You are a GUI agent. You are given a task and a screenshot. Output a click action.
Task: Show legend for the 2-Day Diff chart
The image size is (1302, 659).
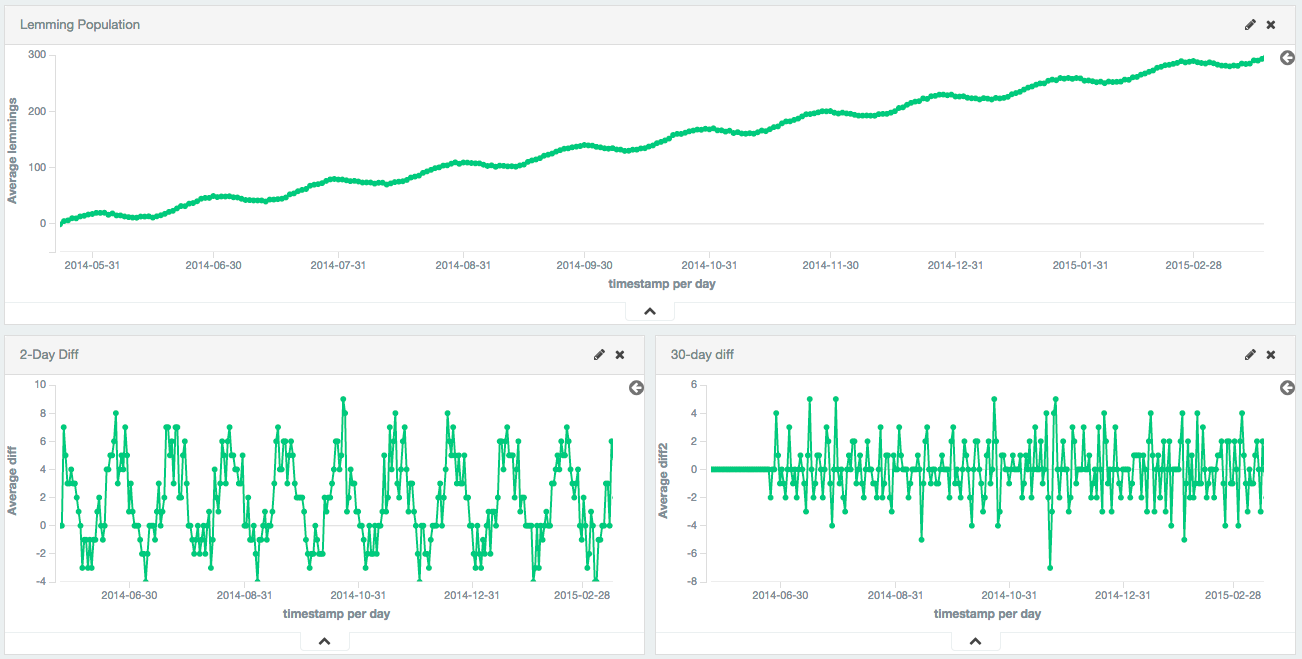(636, 388)
